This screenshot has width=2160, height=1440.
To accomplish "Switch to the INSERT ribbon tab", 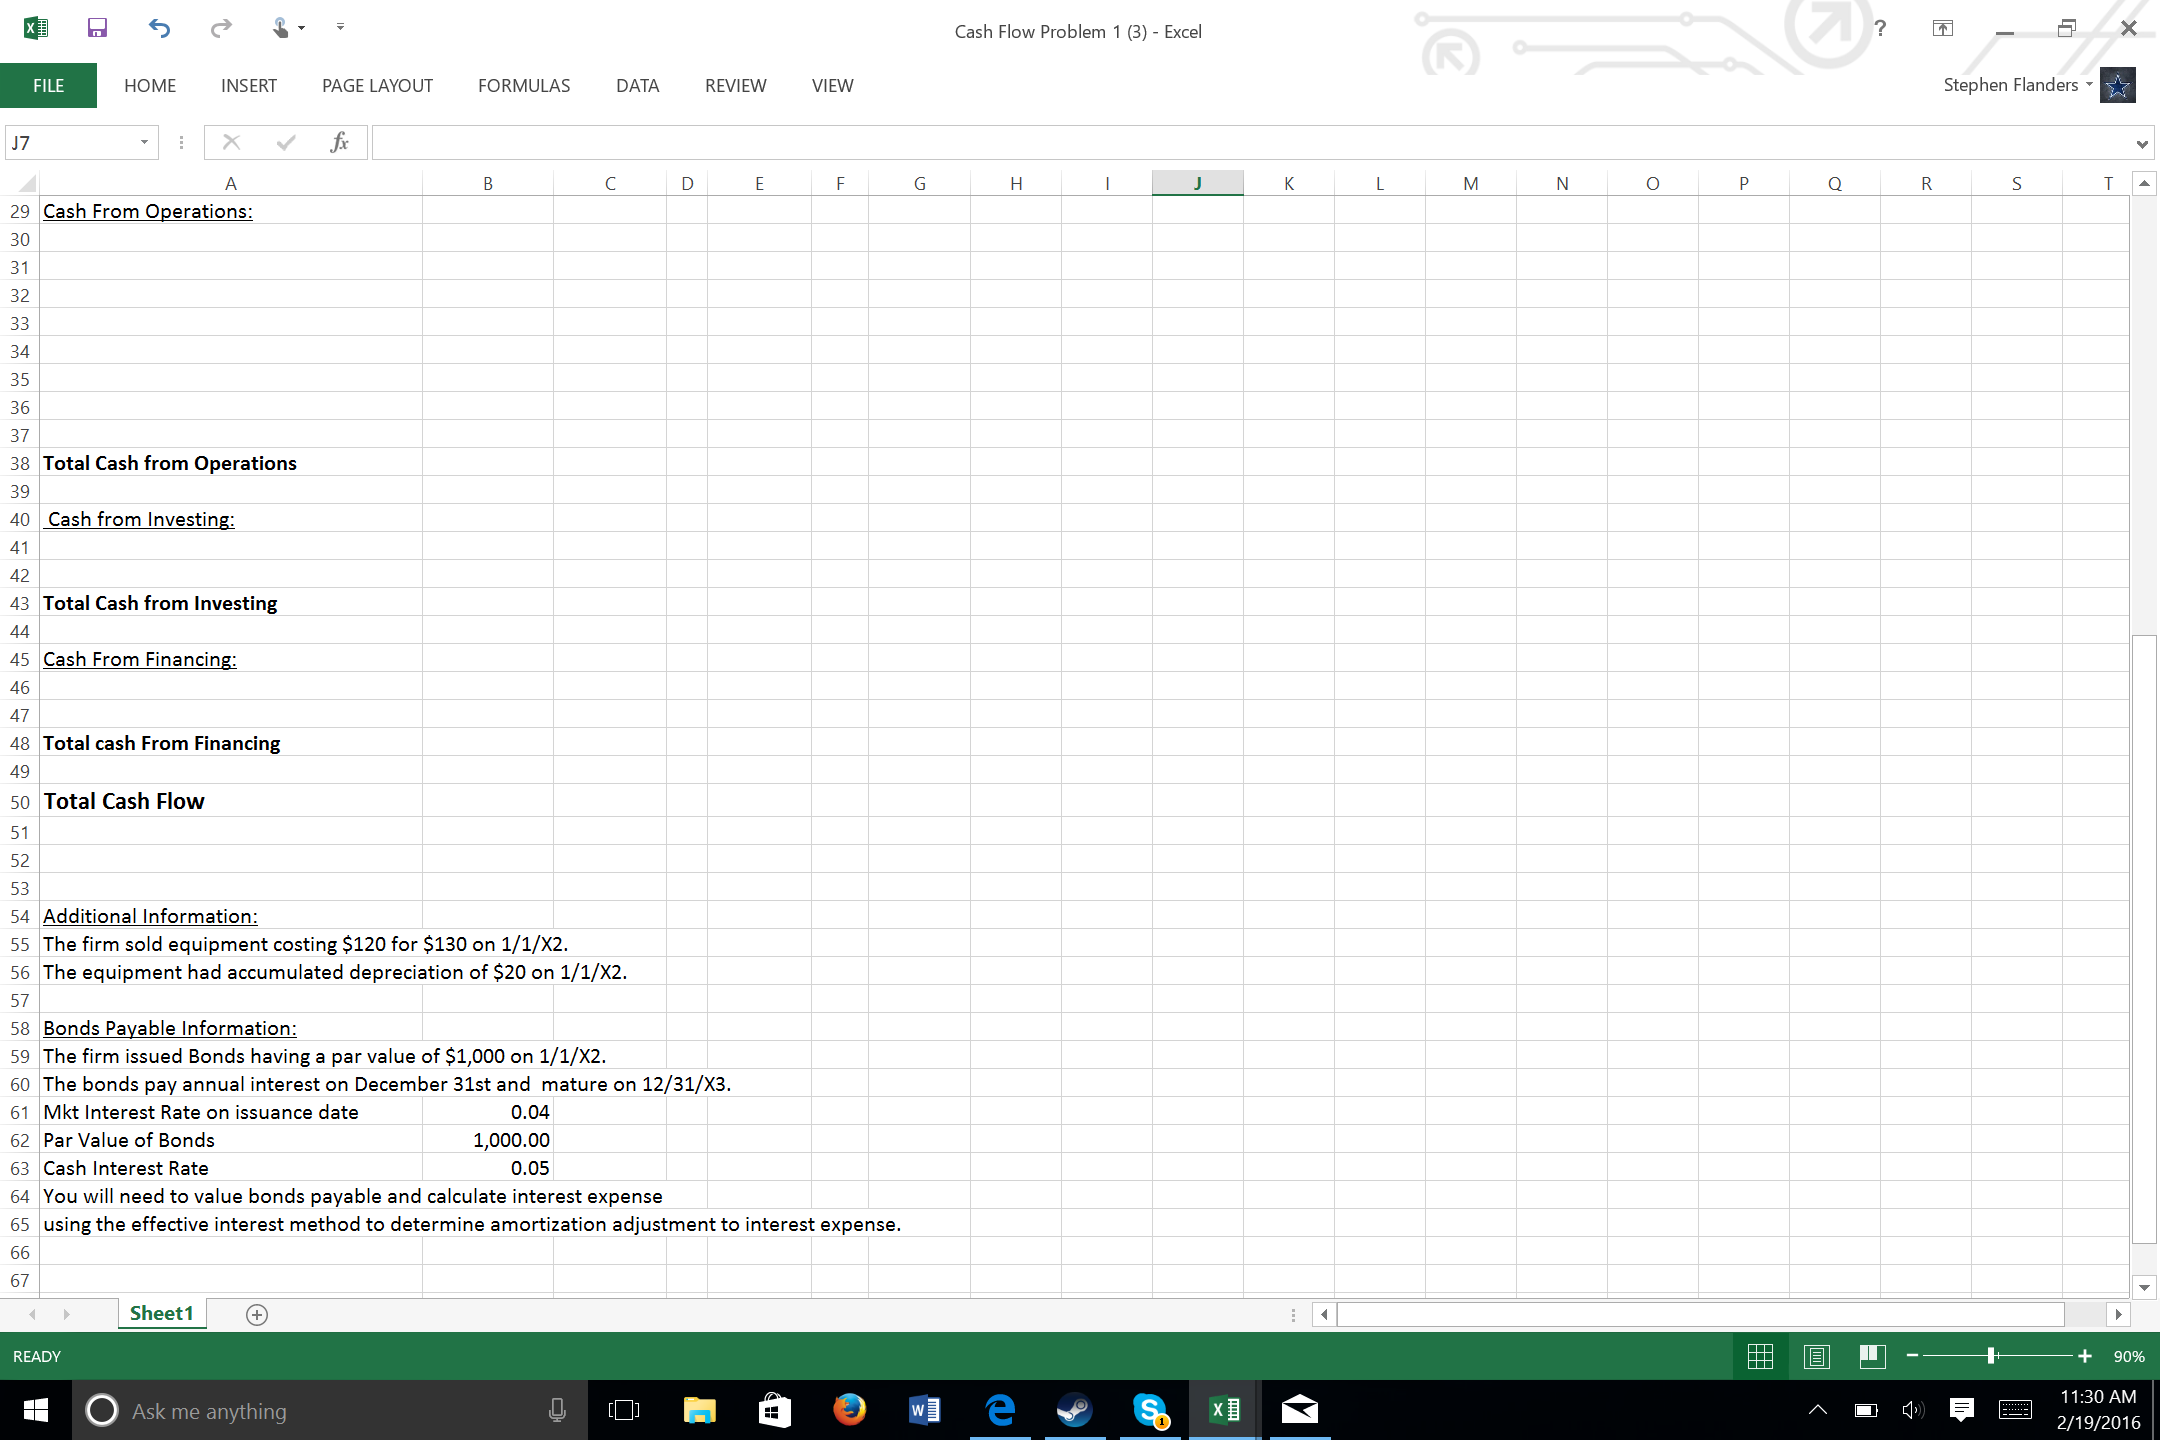I will (249, 85).
